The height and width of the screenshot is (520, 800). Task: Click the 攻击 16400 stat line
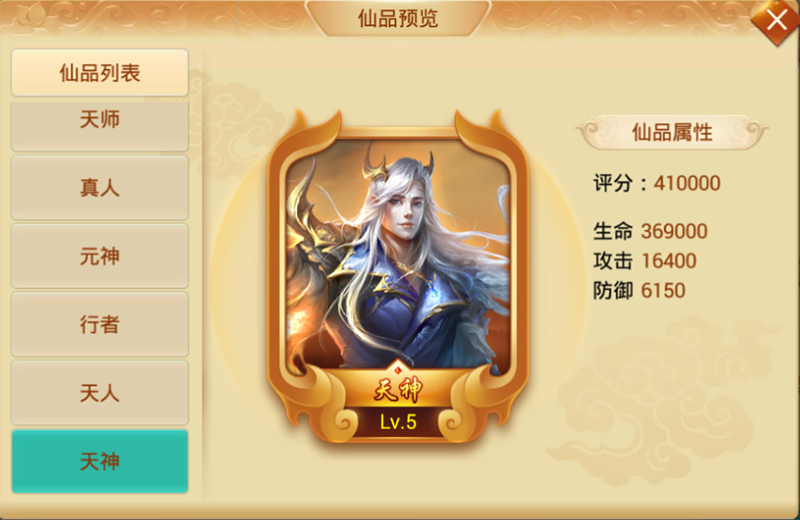tap(644, 261)
